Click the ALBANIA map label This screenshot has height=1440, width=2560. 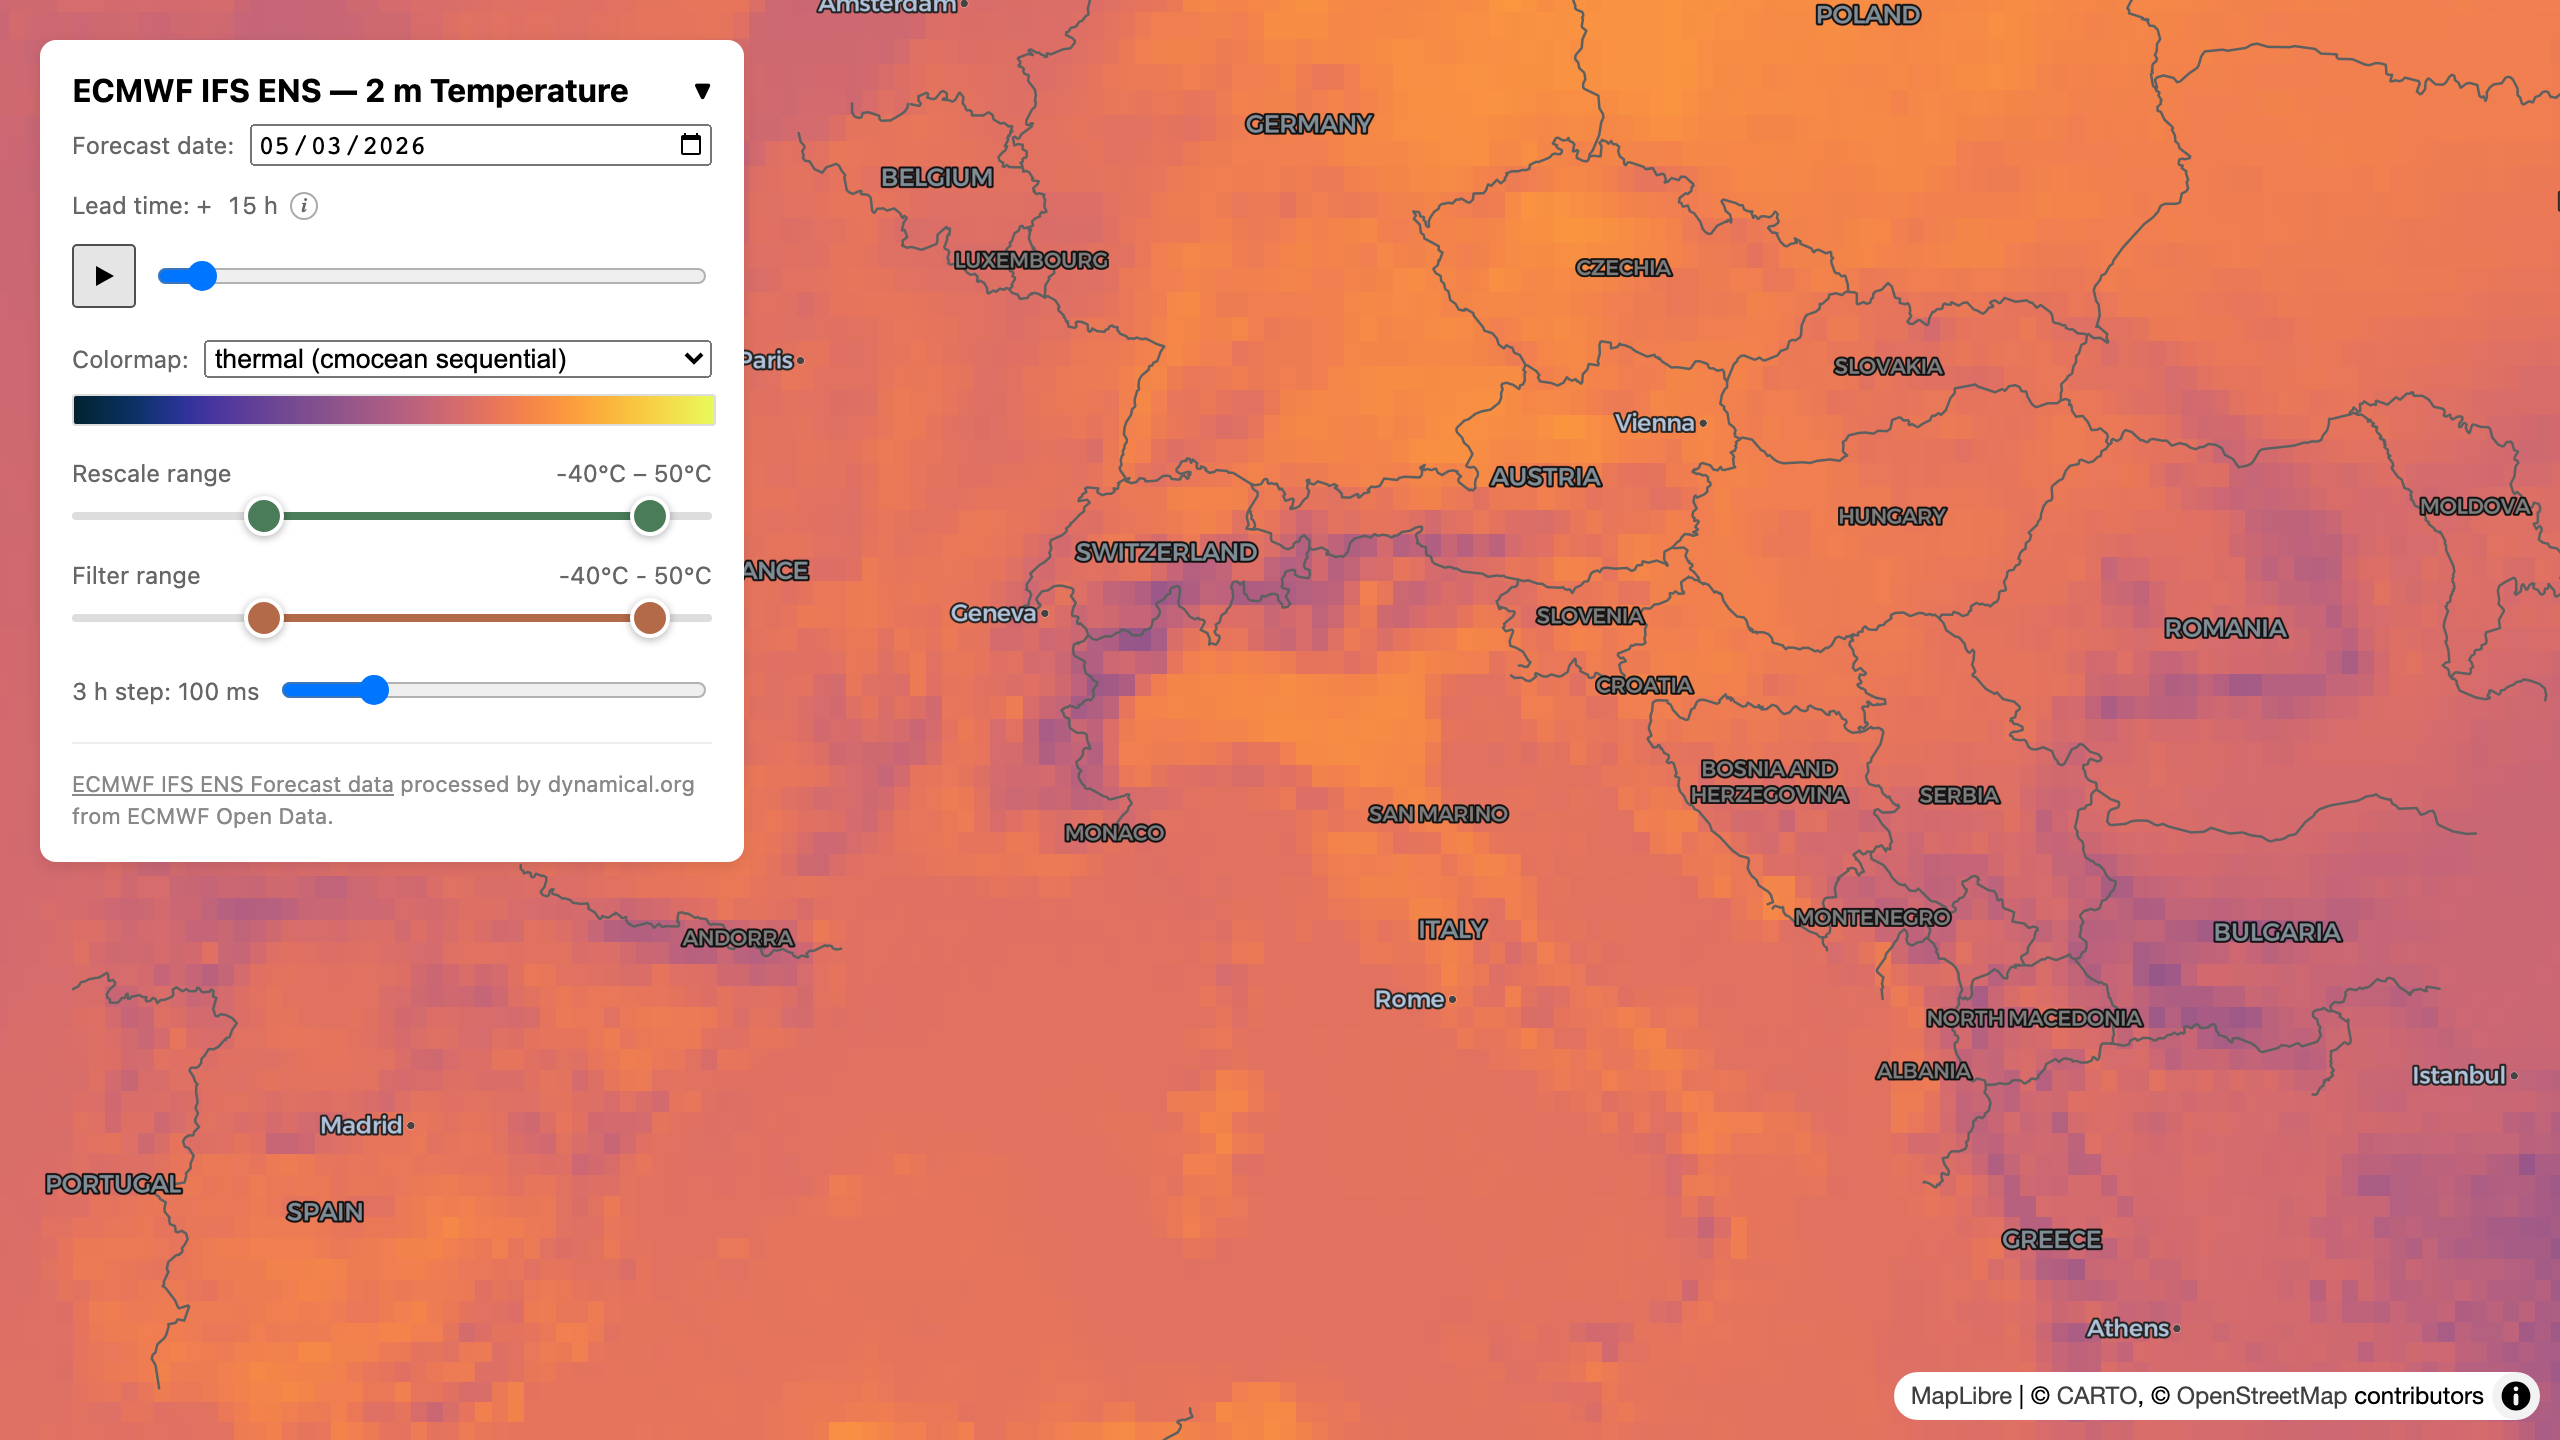click(x=1923, y=1071)
